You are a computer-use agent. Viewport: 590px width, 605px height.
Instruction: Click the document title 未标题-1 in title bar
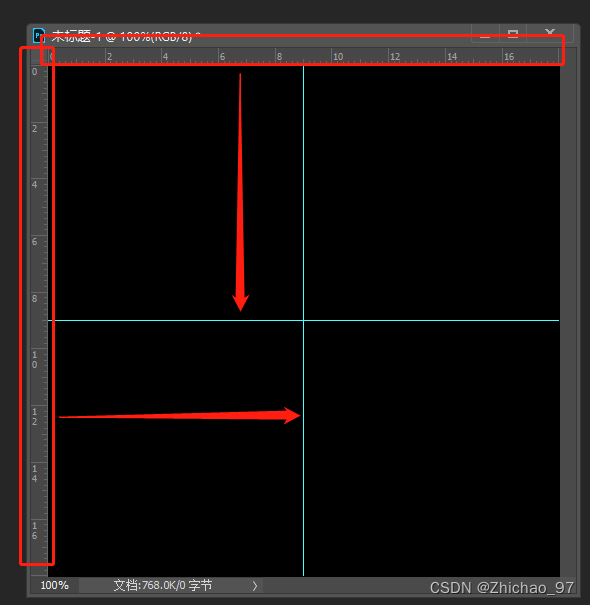pyautogui.click(x=76, y=36)
